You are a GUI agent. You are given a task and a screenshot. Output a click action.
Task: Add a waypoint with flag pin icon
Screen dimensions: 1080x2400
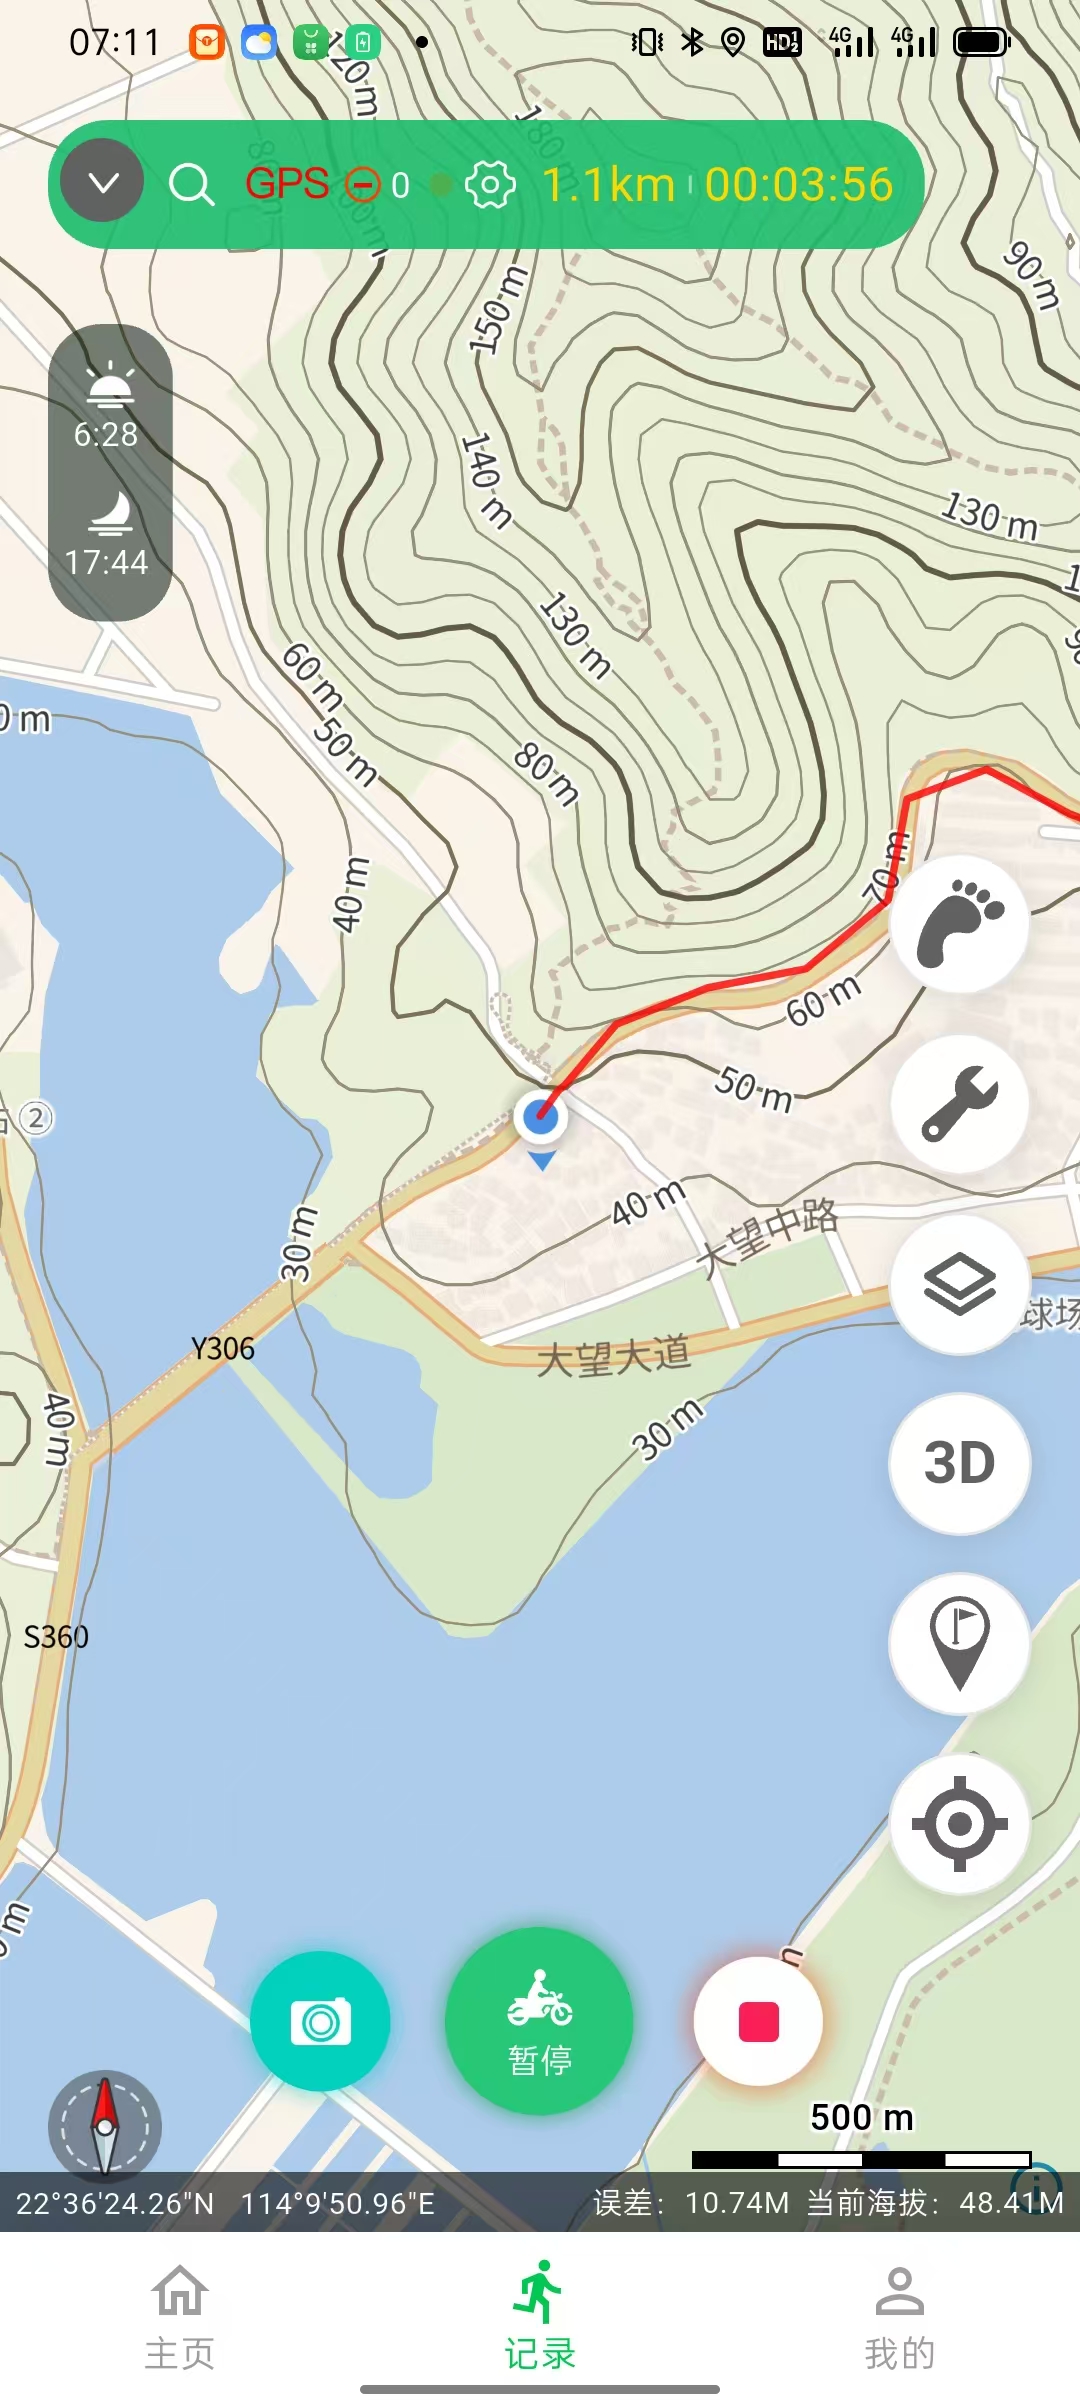coord(959,1643)
